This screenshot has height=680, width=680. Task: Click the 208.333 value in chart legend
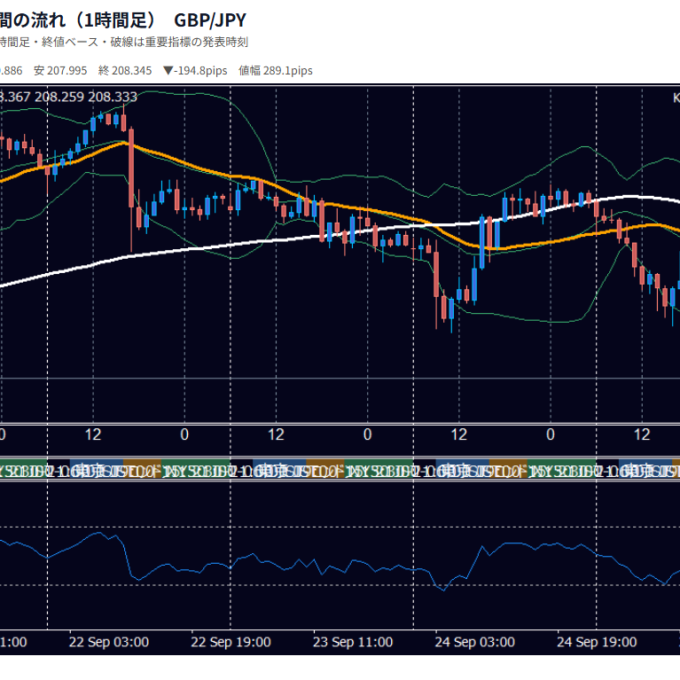pos(112,97)
